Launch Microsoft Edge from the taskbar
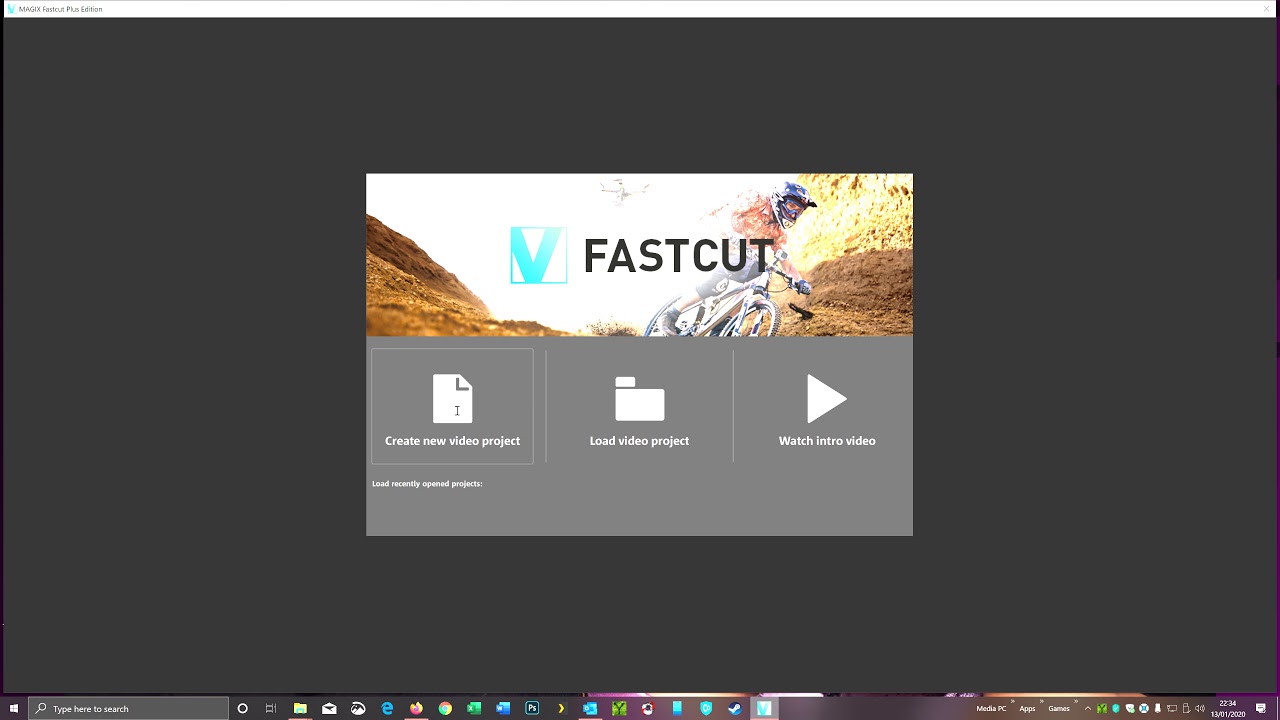This screenshot has width=1280, height=720. (387, 708)
